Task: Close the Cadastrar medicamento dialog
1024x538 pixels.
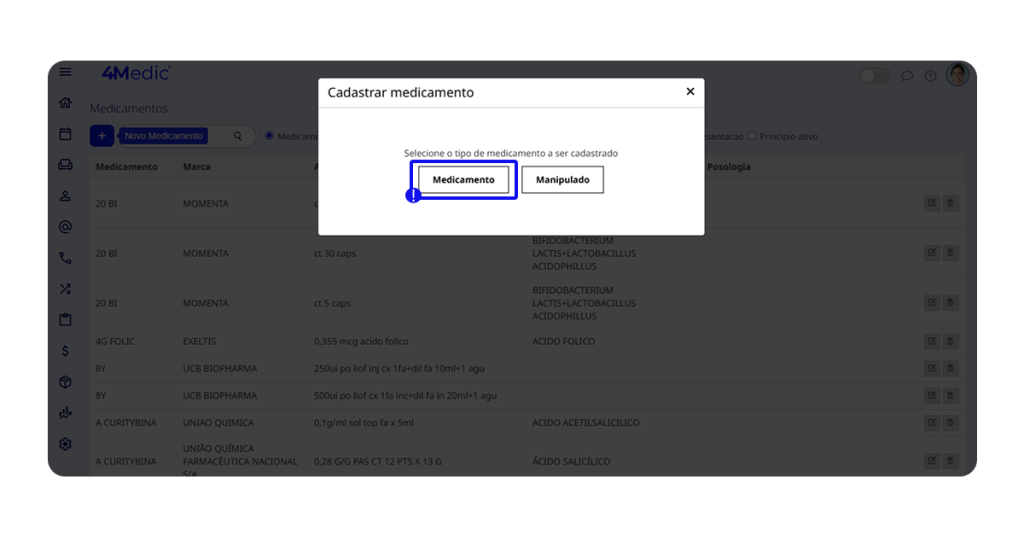Action: (690, 92)
